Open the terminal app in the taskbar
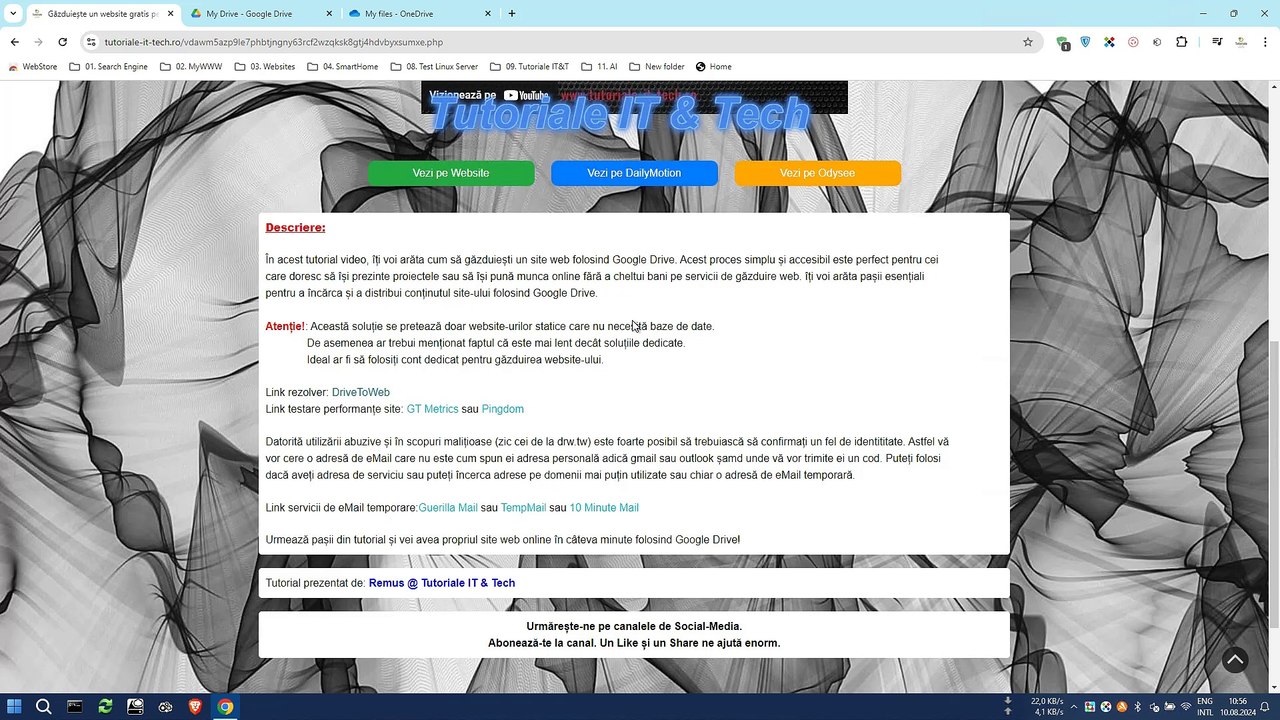The width and height of the screenshot is (1280, 720). click(75, 707)
